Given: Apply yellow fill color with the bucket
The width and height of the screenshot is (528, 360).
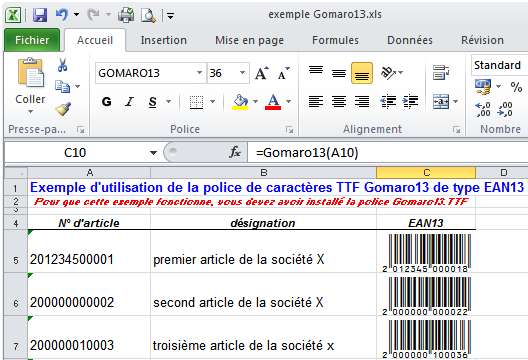Looking at the screenshot, I should click(240, 102).
